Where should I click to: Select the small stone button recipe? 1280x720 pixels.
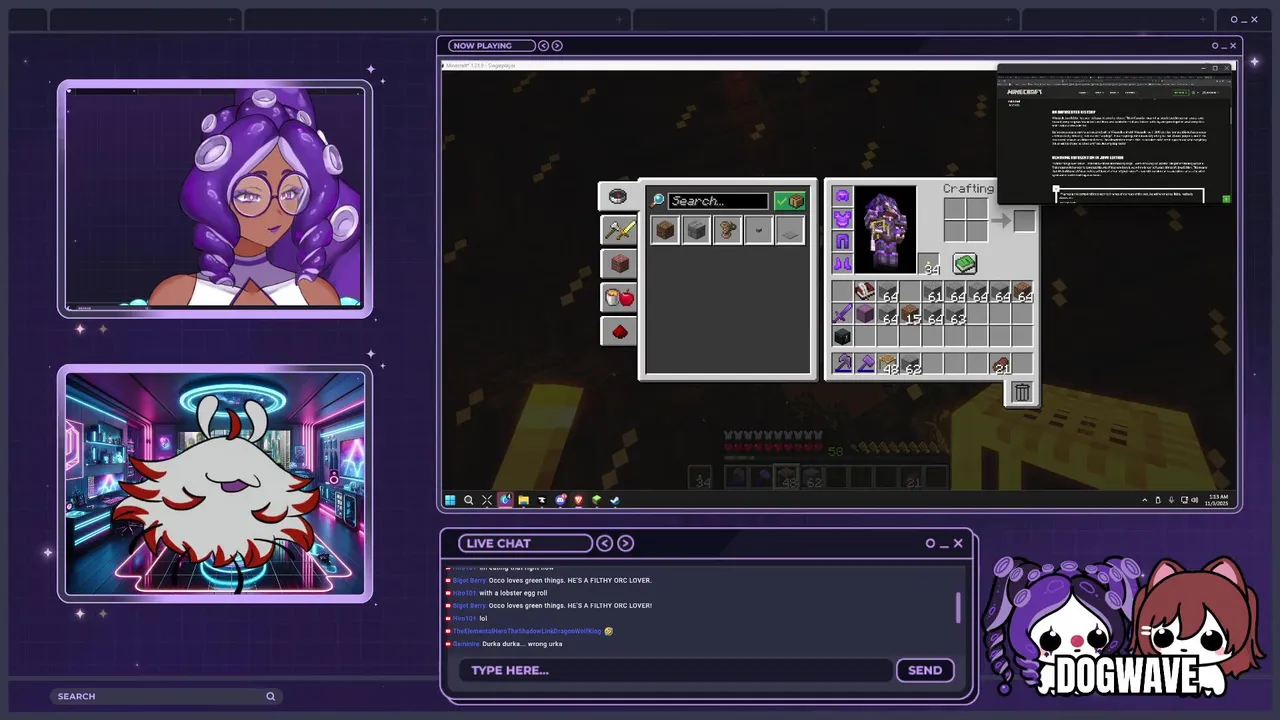pyautogui.click(x=758, y=231)
